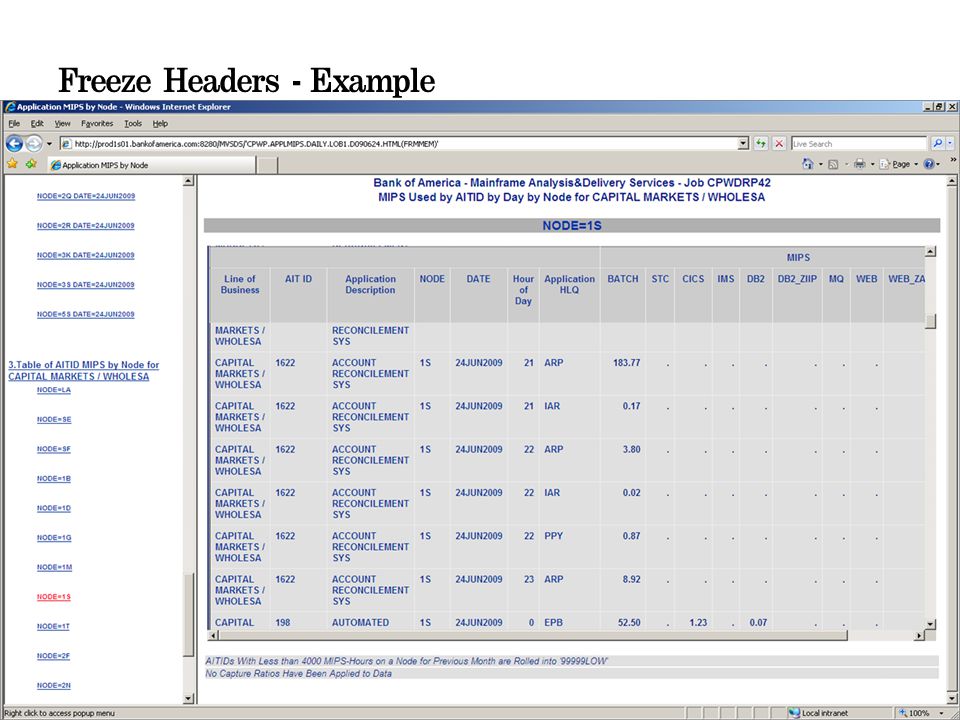Click the Refresh page icon
The height and width of the screenshot is (720, 960).
click(x=761, y=144)
